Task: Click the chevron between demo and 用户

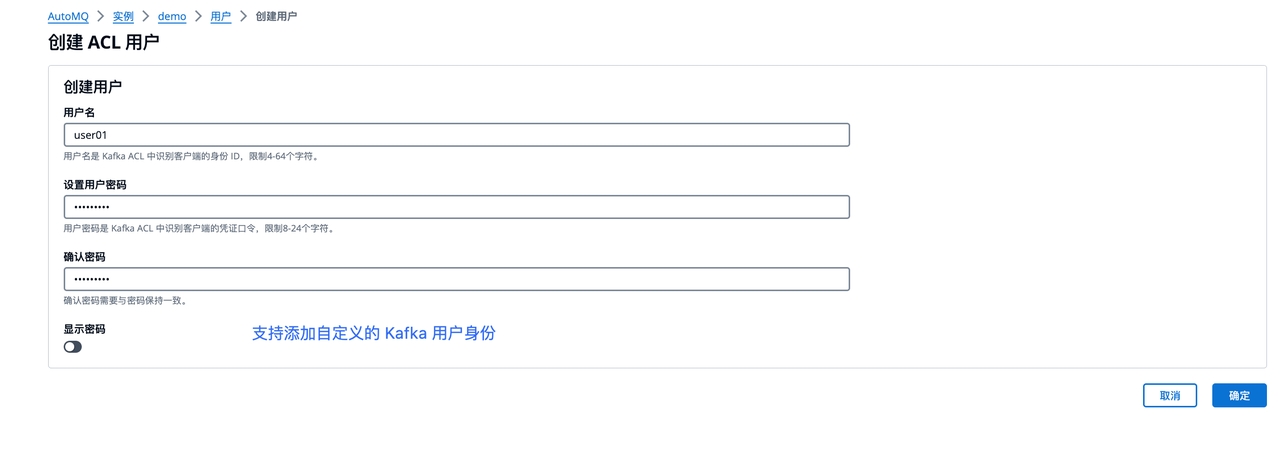Action: coord(198,17)
